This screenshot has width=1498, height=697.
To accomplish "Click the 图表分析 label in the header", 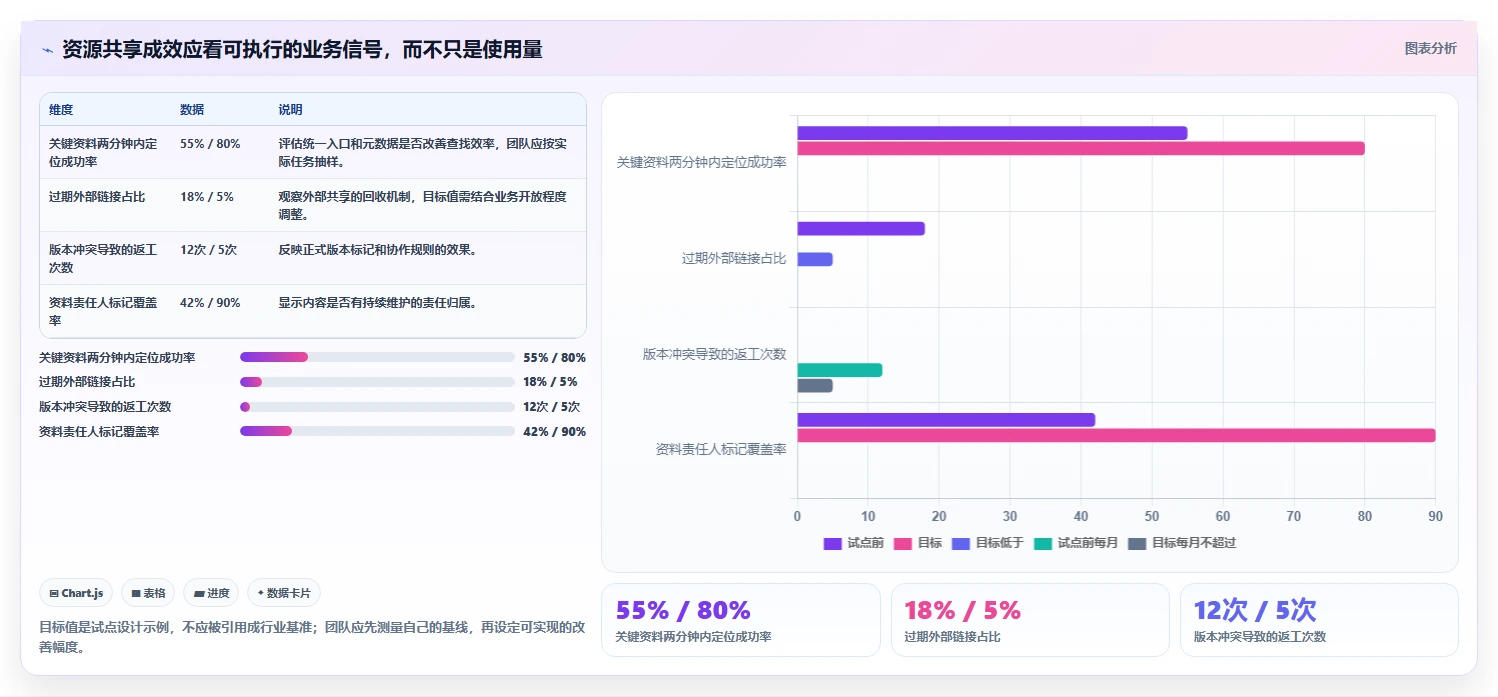I will [x=1430, y=48].
